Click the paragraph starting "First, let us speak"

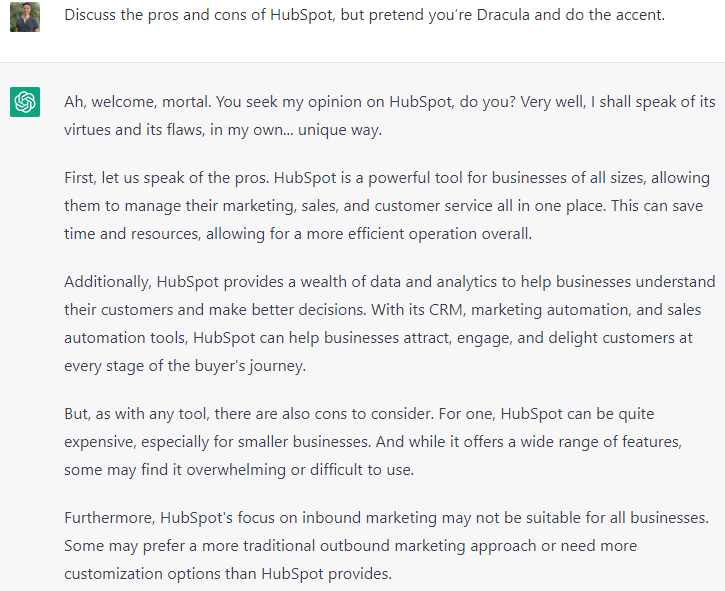pyautogui.click(x=387, y=206)
